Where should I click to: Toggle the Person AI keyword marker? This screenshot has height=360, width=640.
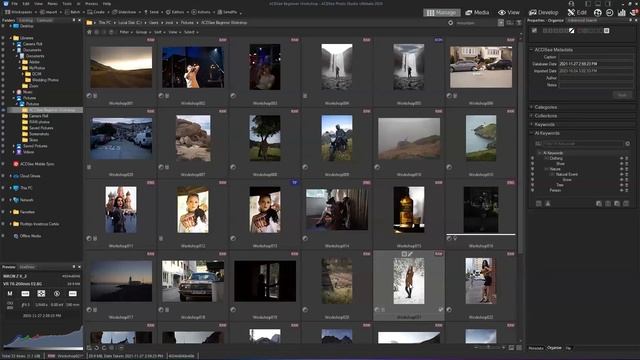[x=532, y=190]
